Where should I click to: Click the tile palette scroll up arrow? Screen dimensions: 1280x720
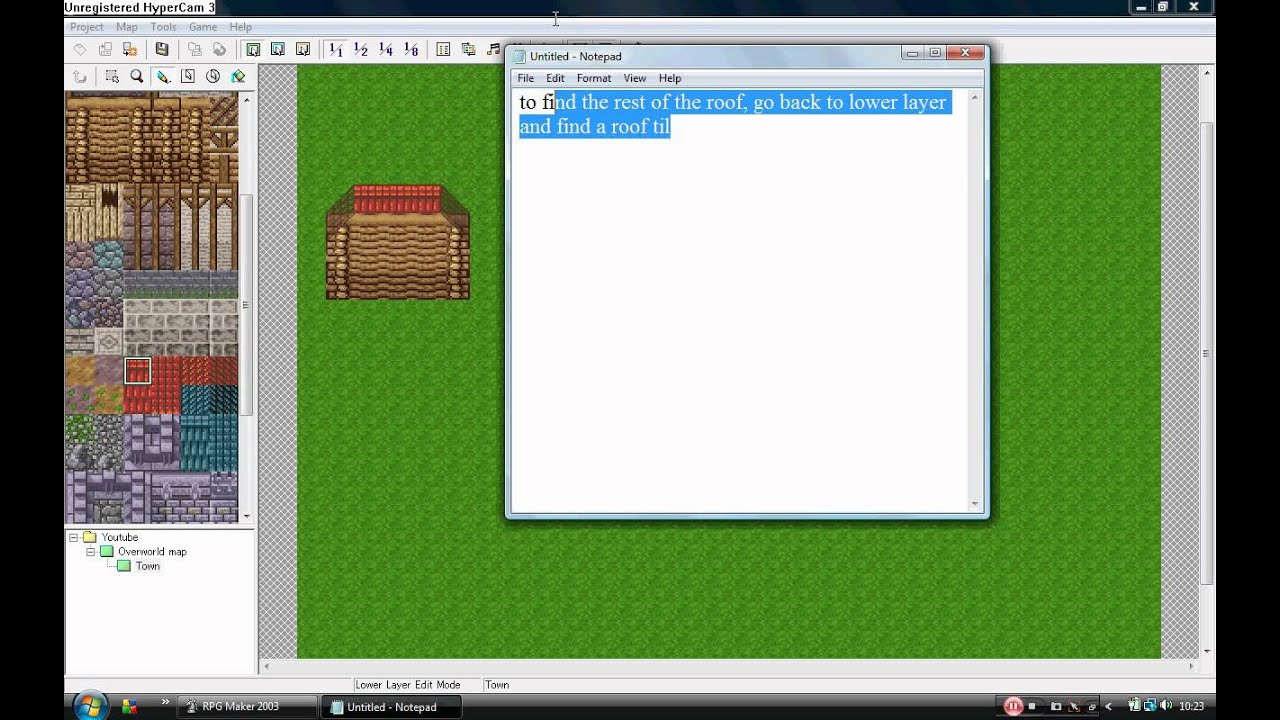click(x=246, y=98)
